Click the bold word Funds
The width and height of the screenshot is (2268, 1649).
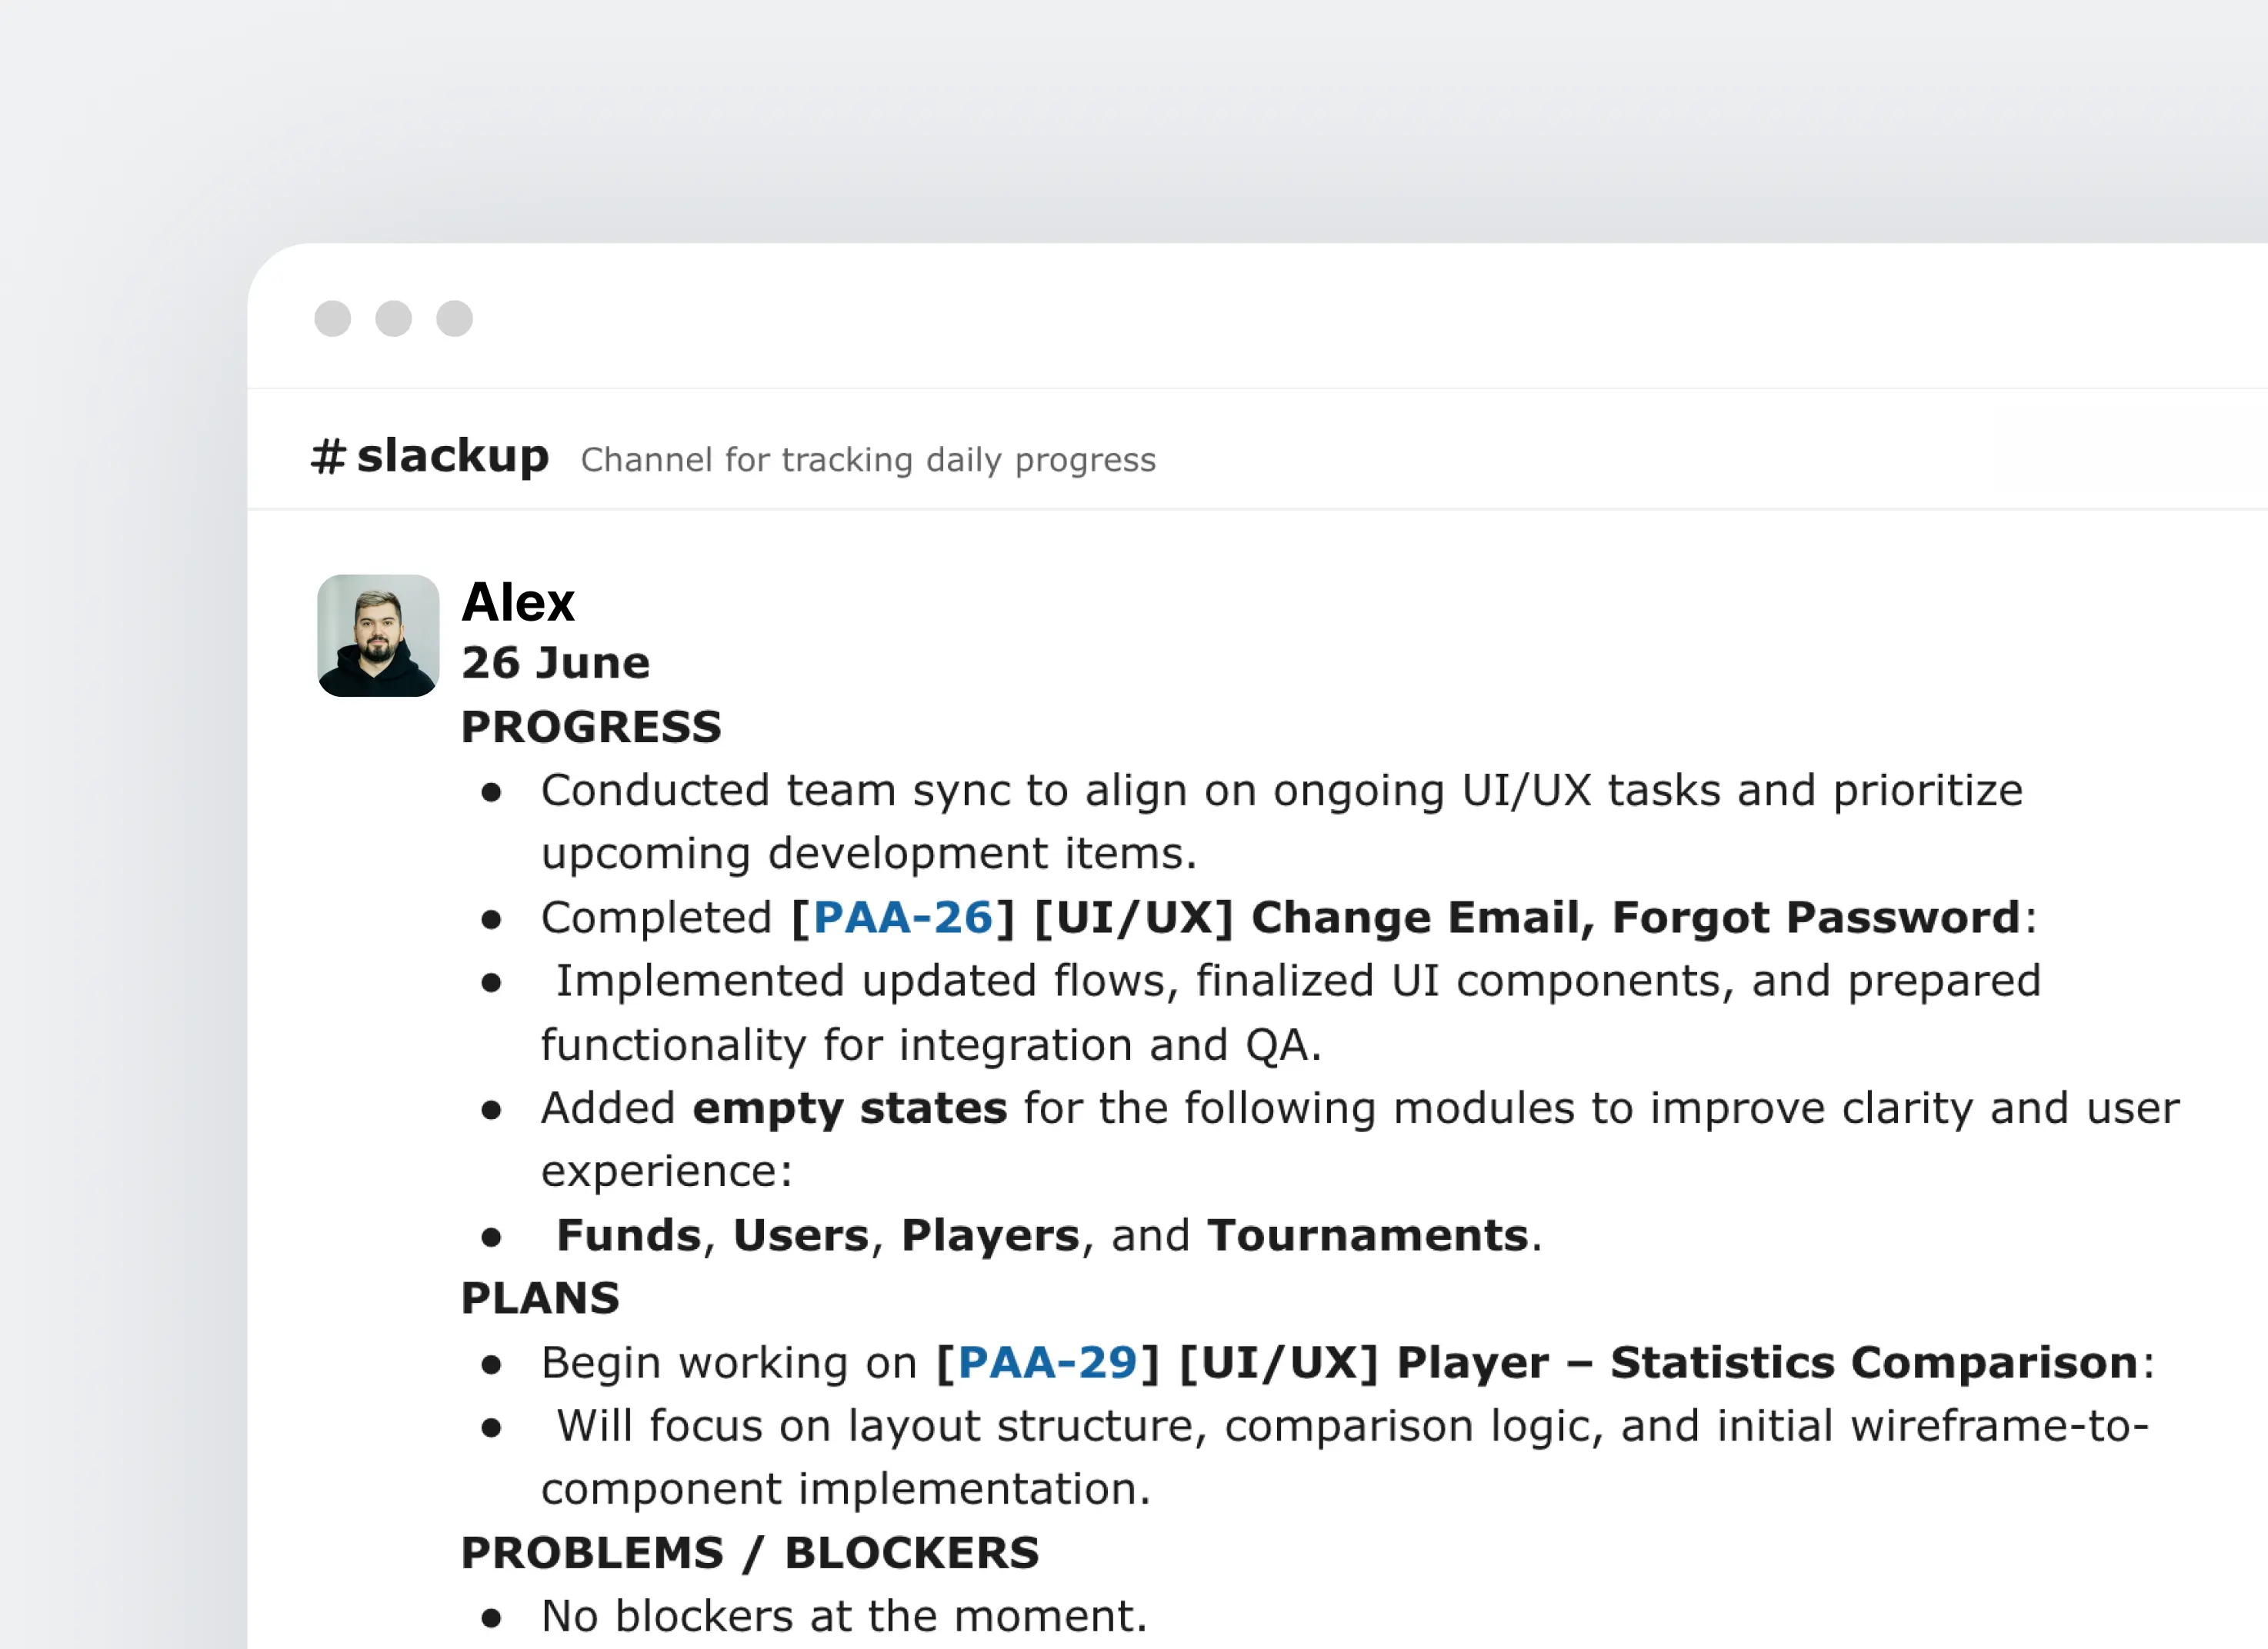point(628,1235)
